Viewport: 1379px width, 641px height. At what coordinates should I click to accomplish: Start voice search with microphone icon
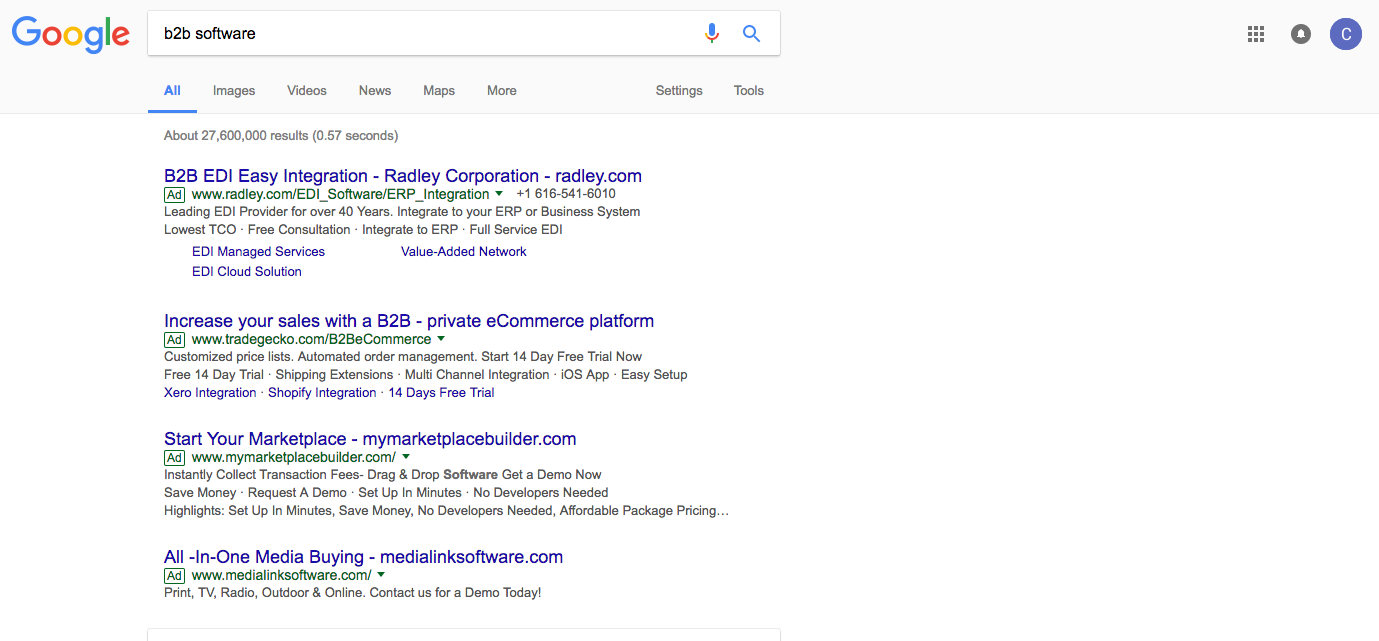711,34
